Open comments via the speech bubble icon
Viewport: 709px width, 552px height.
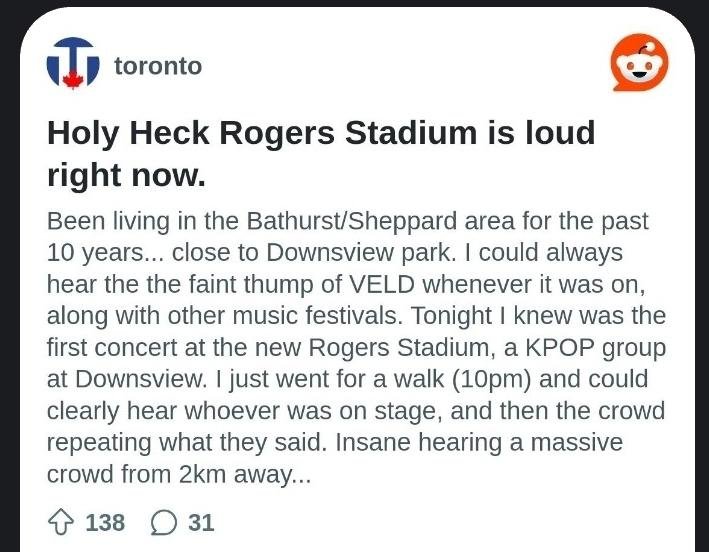163,523
